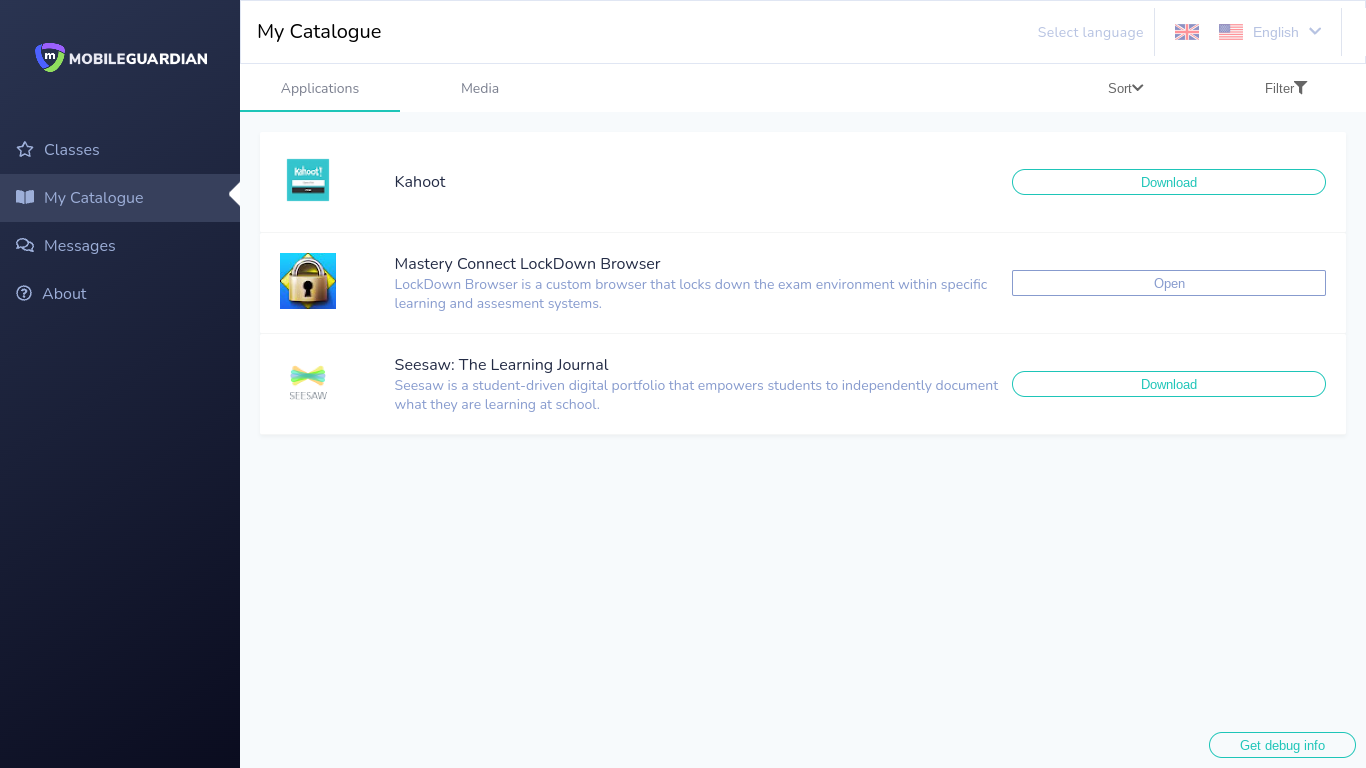Select the UK flag language icon
1366x768 pixels.
coord(1186,32)
